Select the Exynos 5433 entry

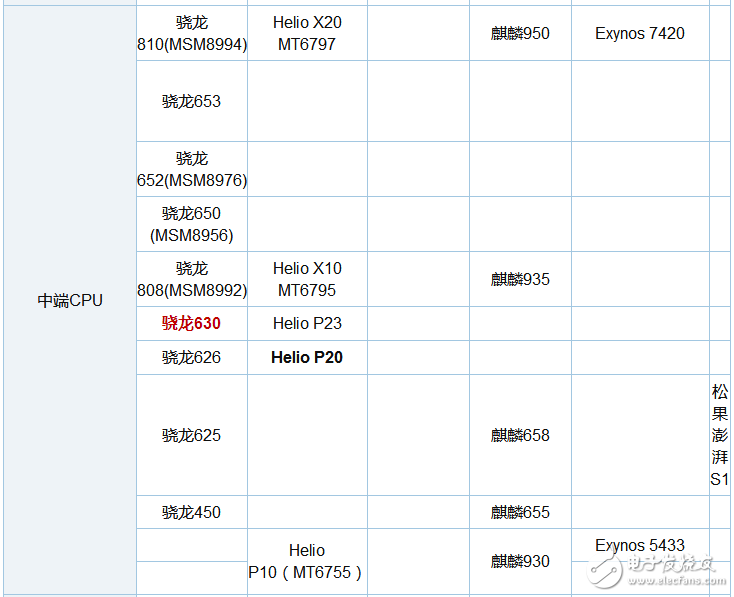(x=640, y=545)
